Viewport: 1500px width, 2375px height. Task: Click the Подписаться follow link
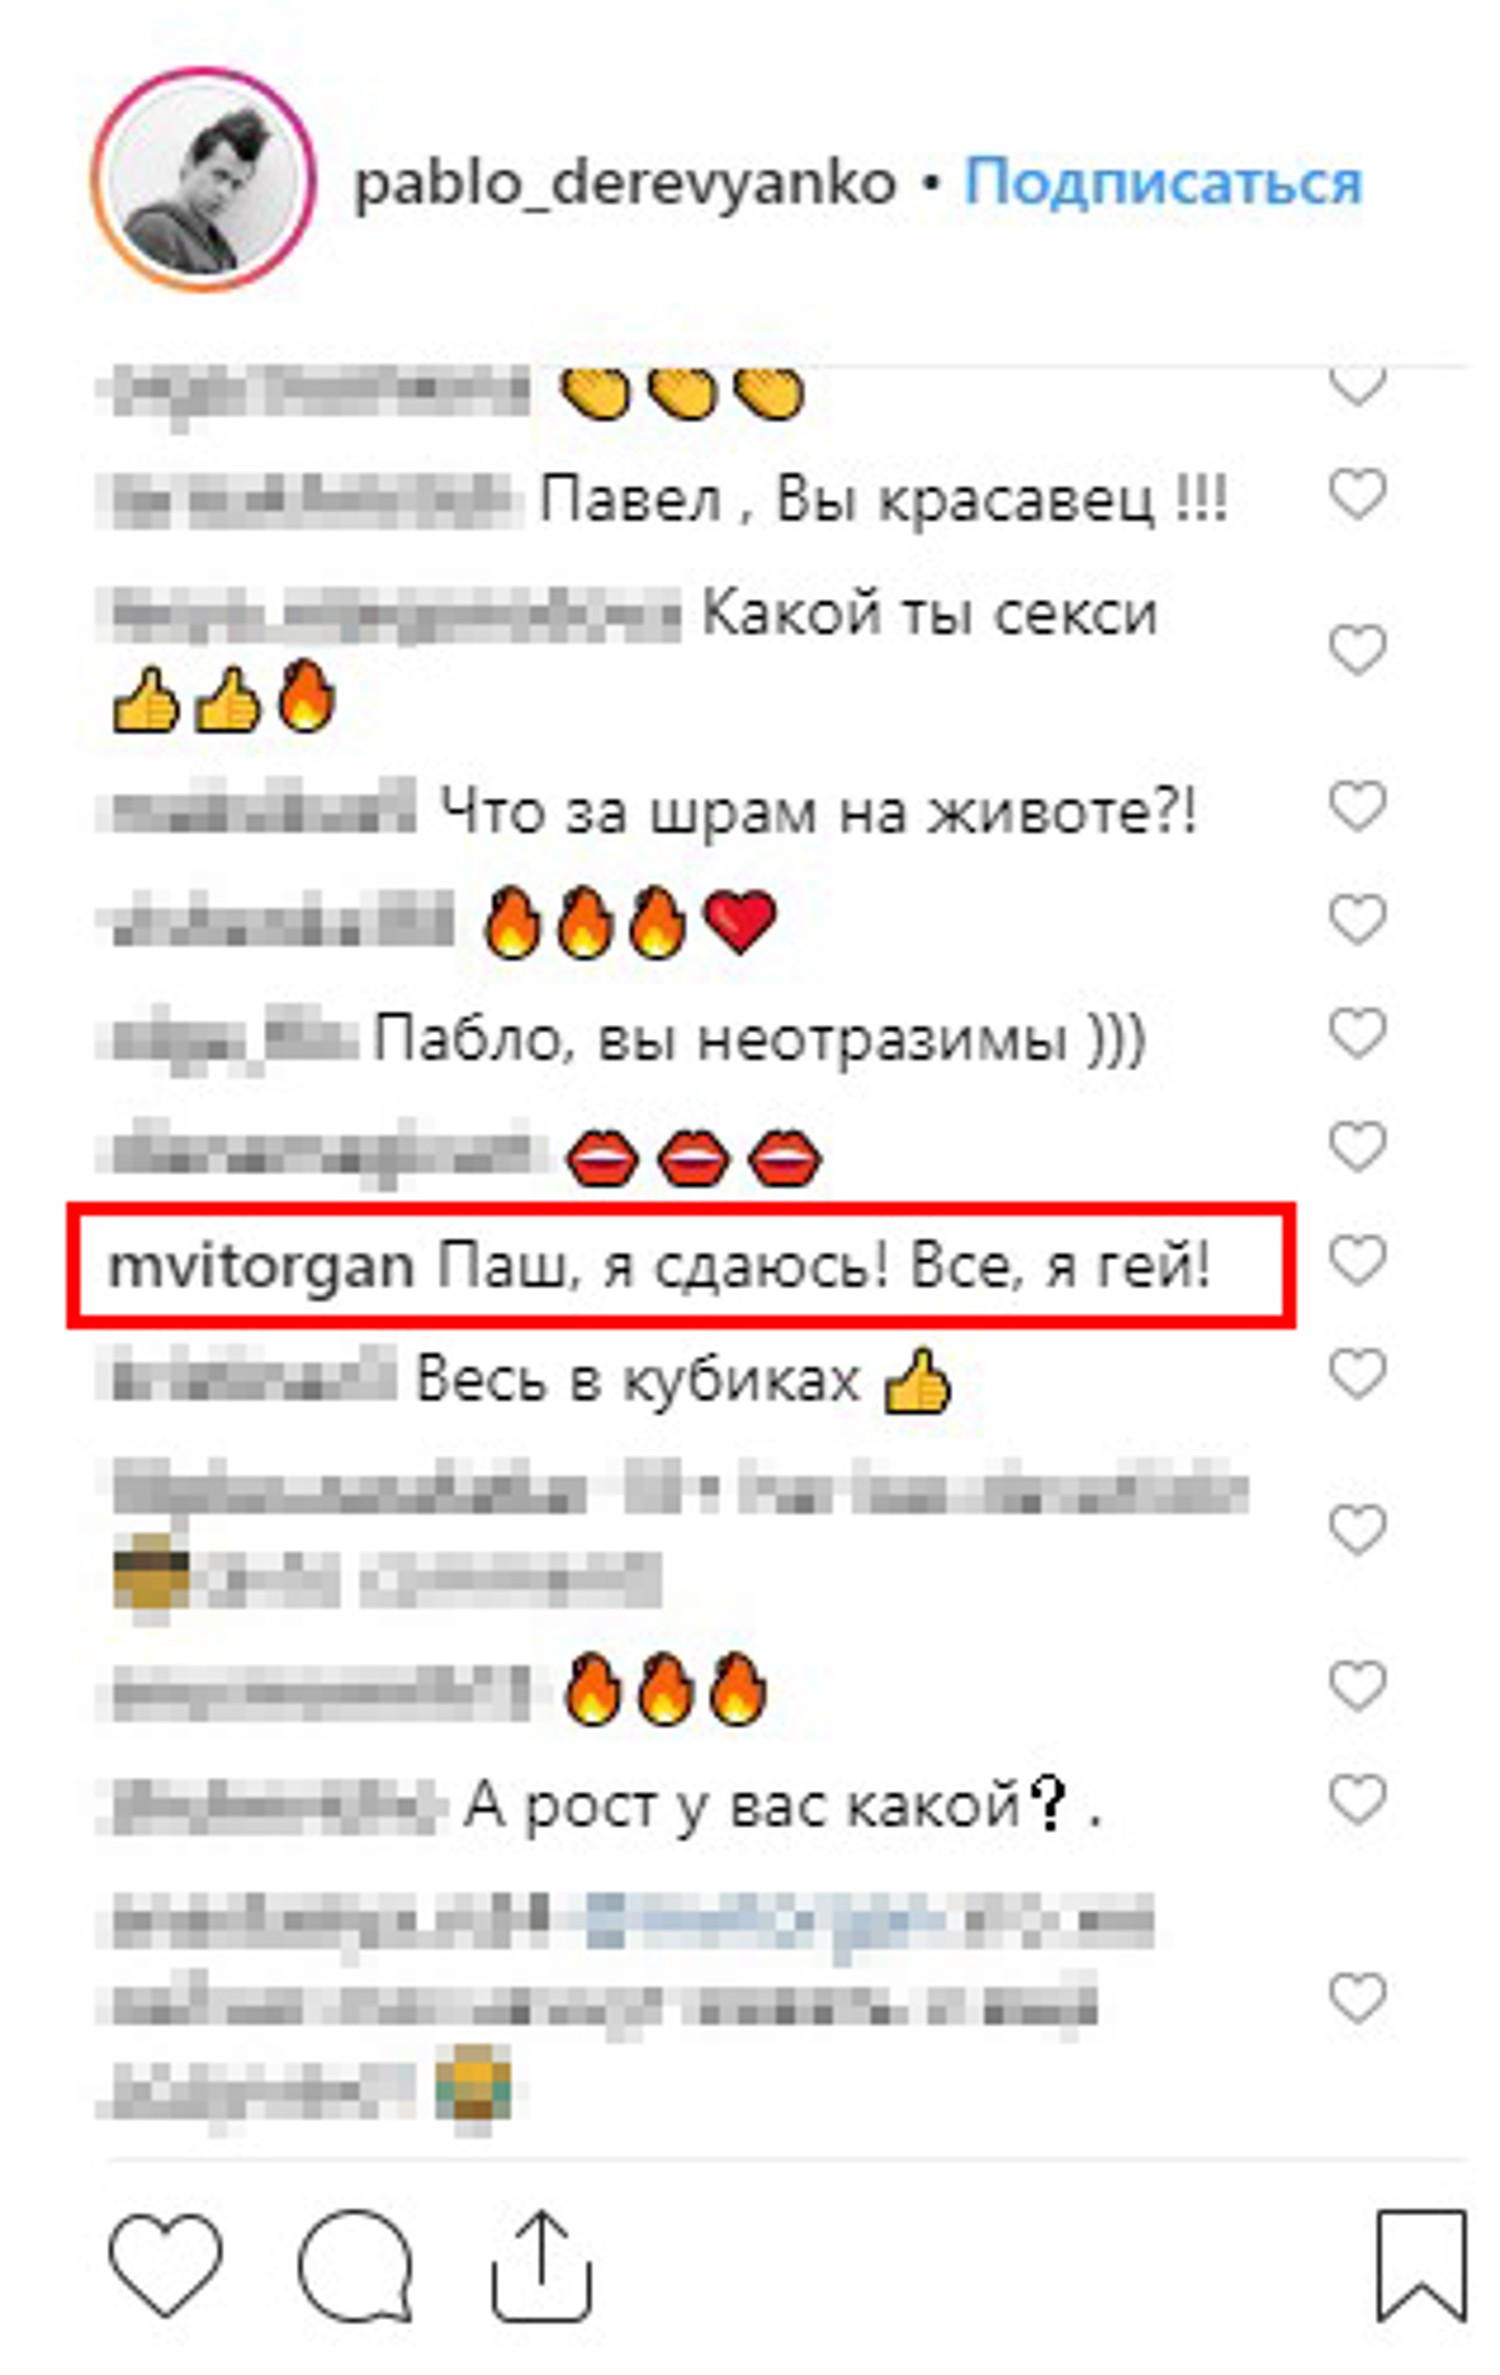pyautogui.click(x=1163, y=182)
